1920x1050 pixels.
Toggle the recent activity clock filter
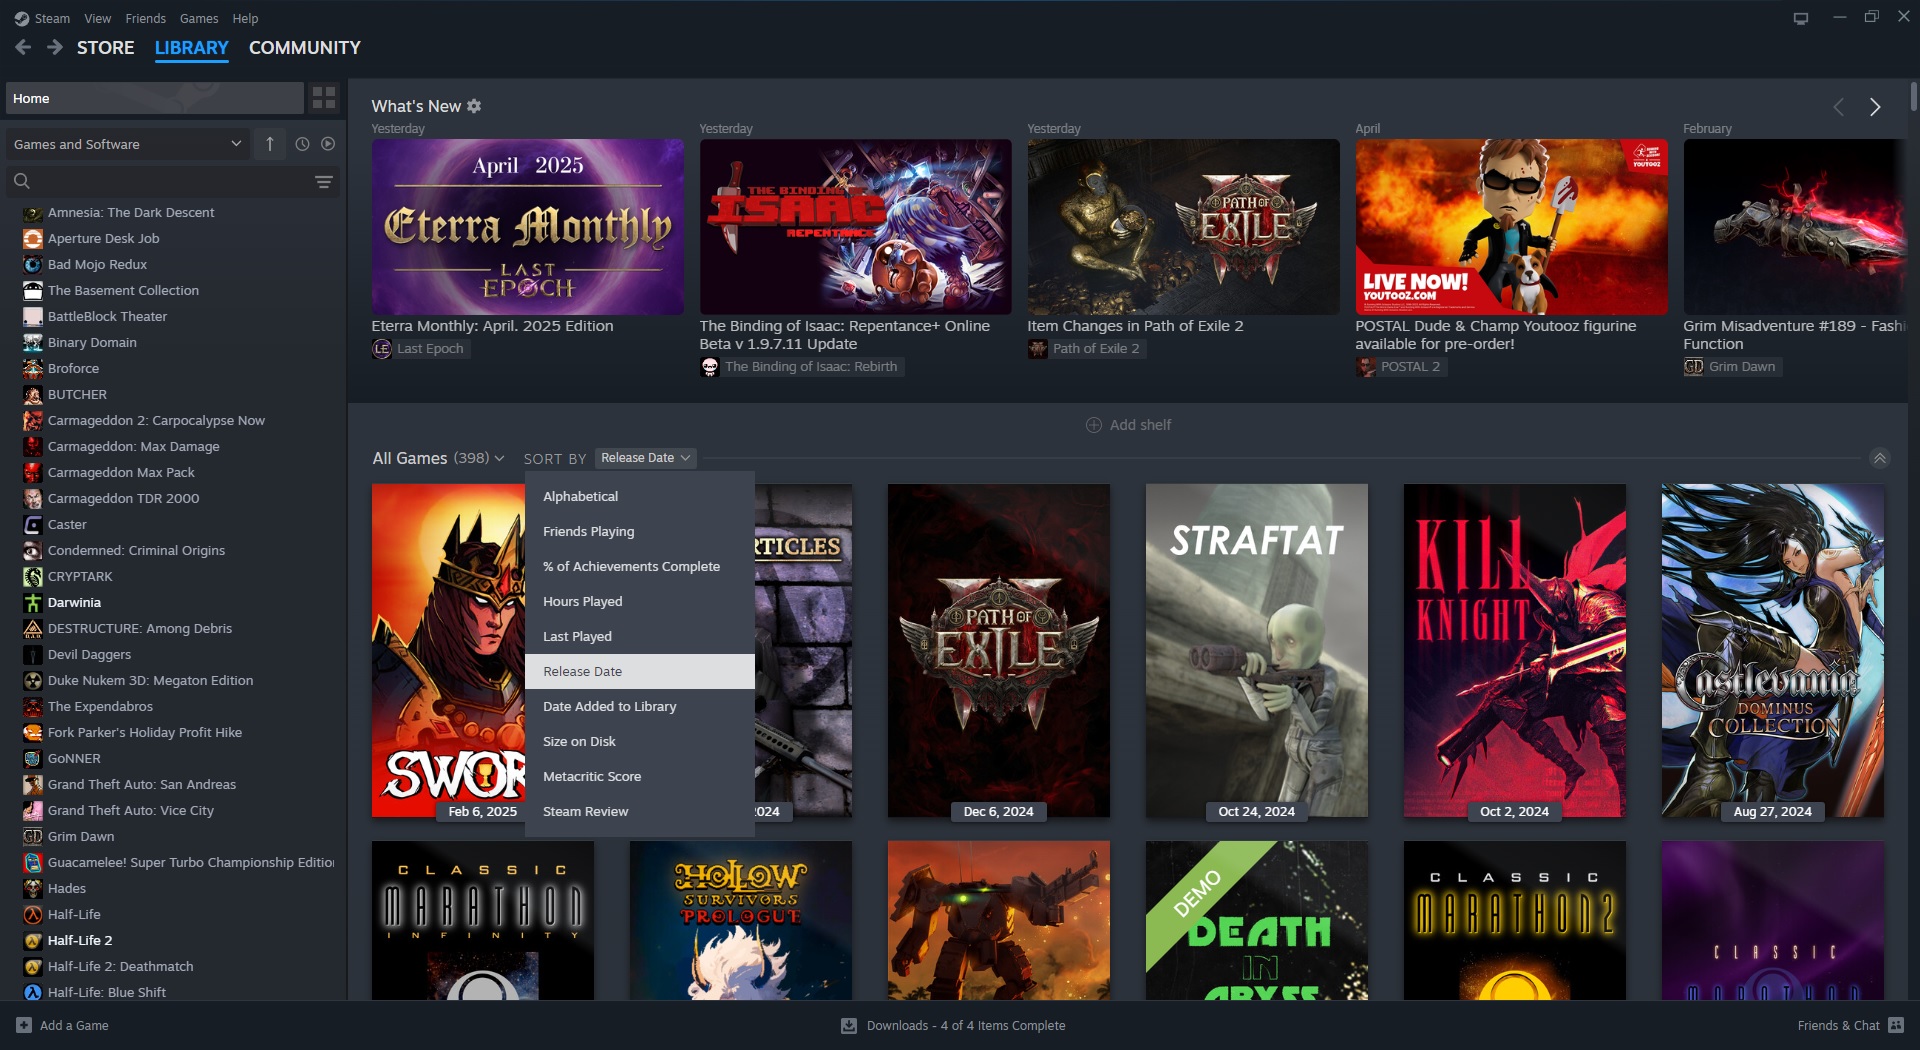tap(302, 144)
